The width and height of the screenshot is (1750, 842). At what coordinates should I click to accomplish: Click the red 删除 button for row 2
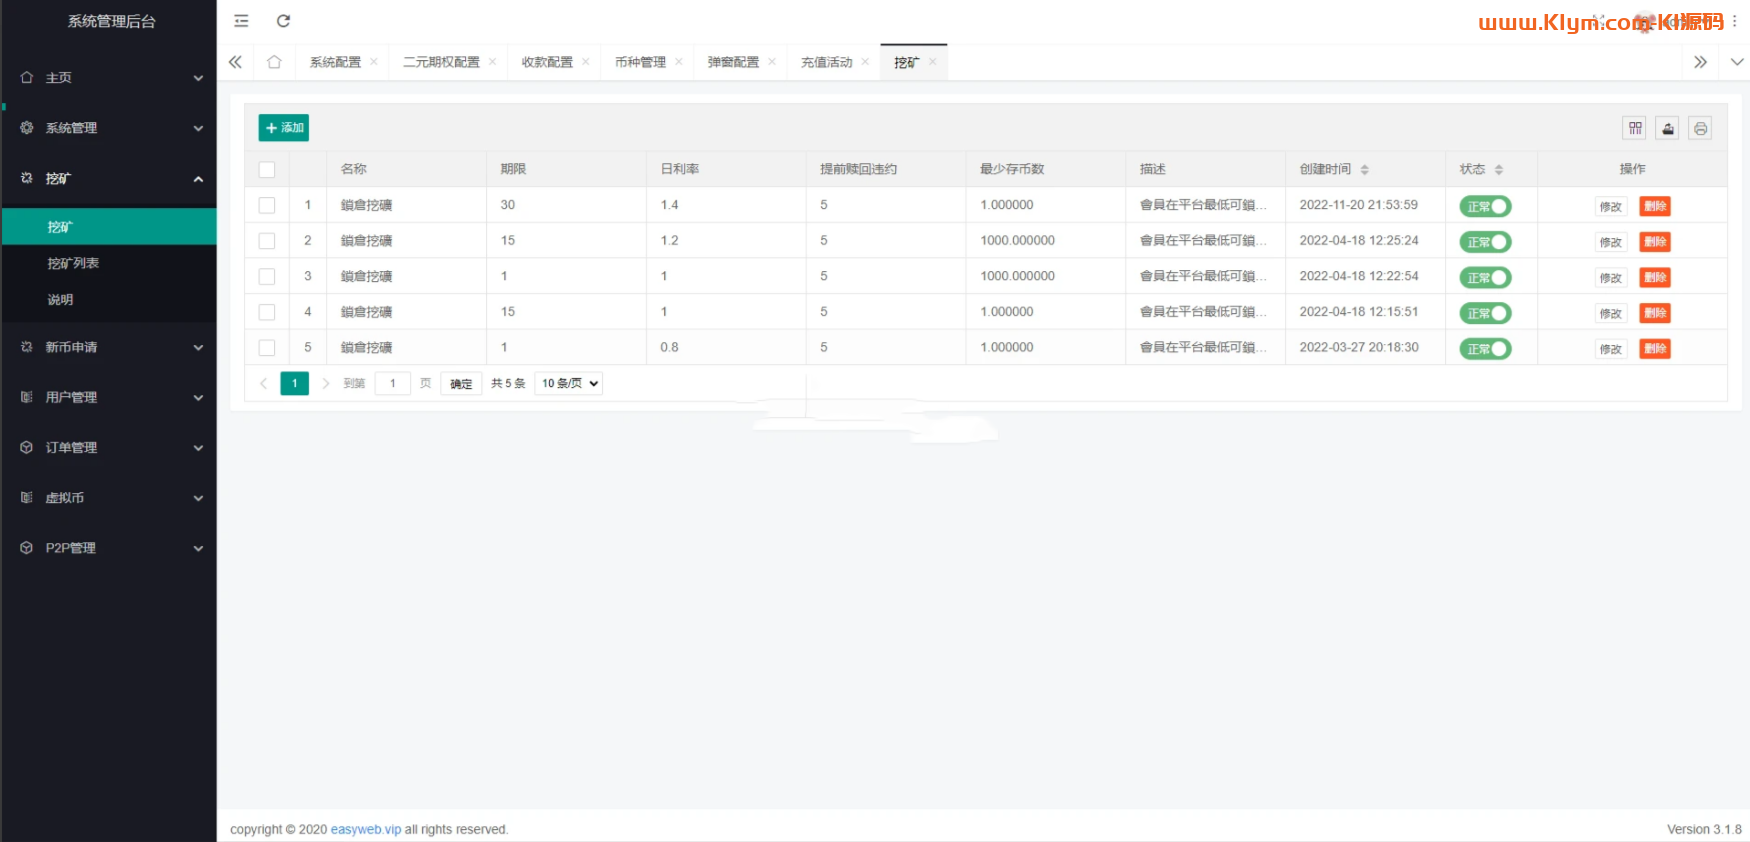(x=1655, y=242)
